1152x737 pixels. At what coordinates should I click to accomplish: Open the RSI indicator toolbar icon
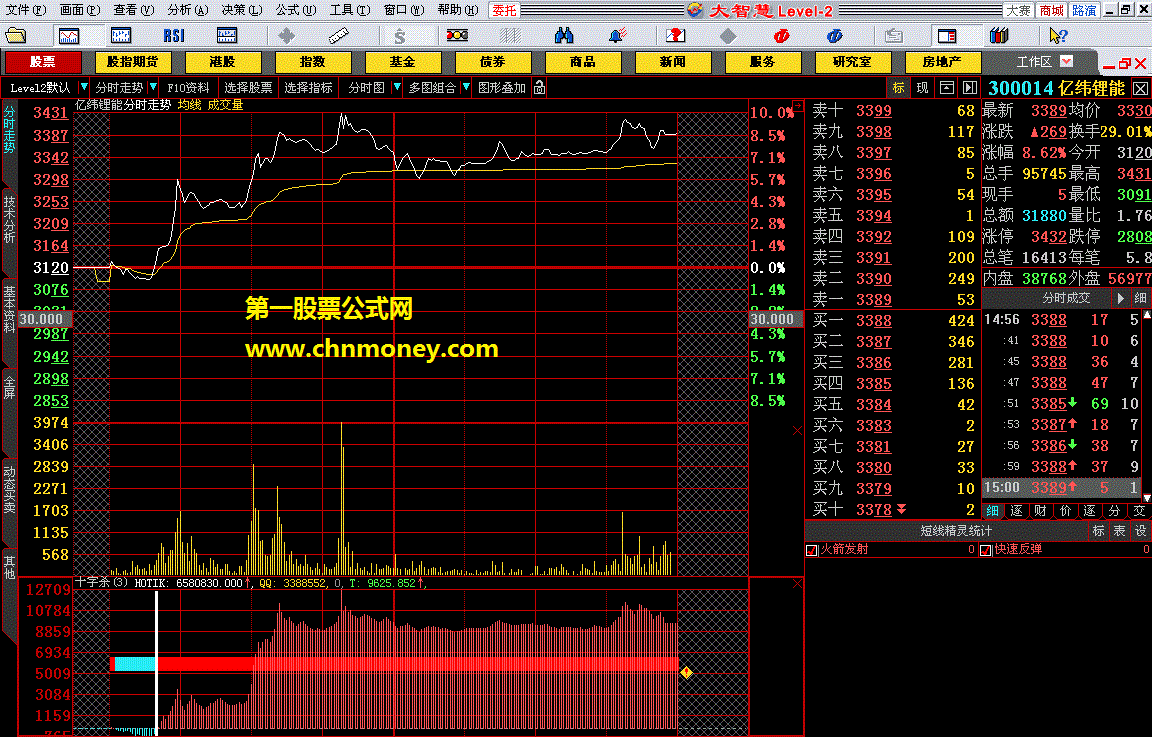[174, 35]
